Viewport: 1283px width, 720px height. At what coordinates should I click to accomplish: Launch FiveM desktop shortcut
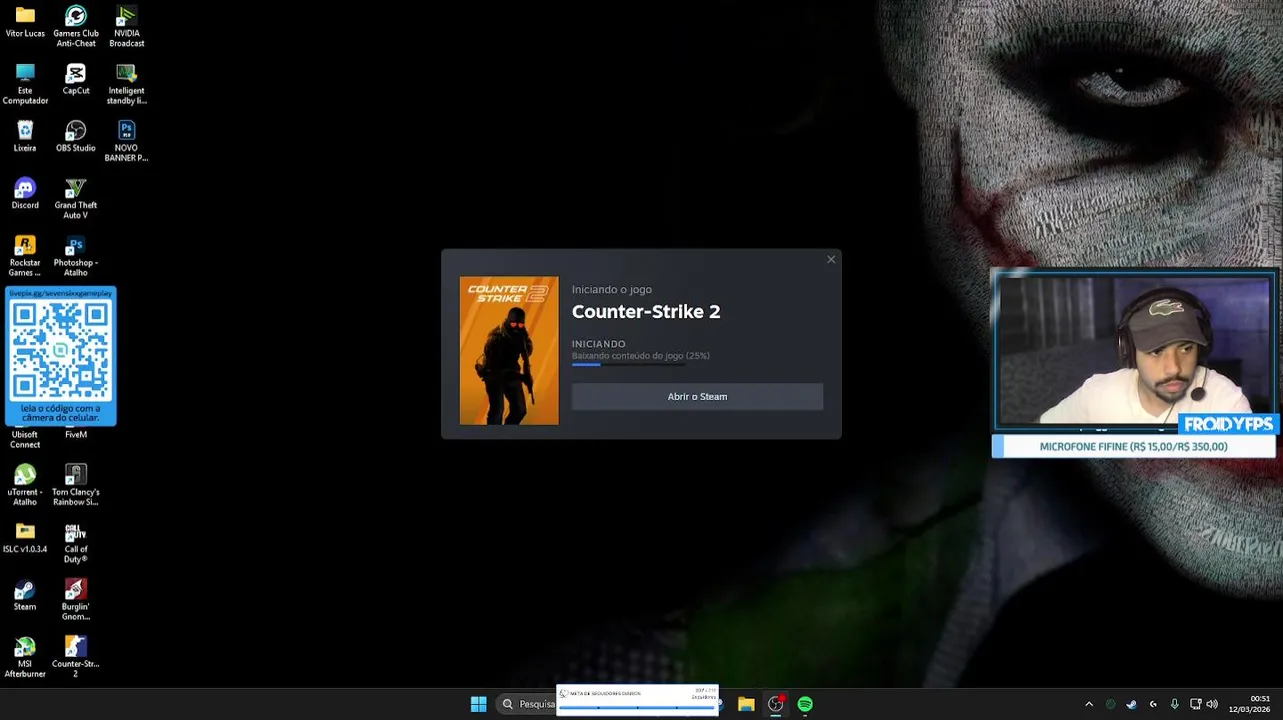tap(76, 434)
